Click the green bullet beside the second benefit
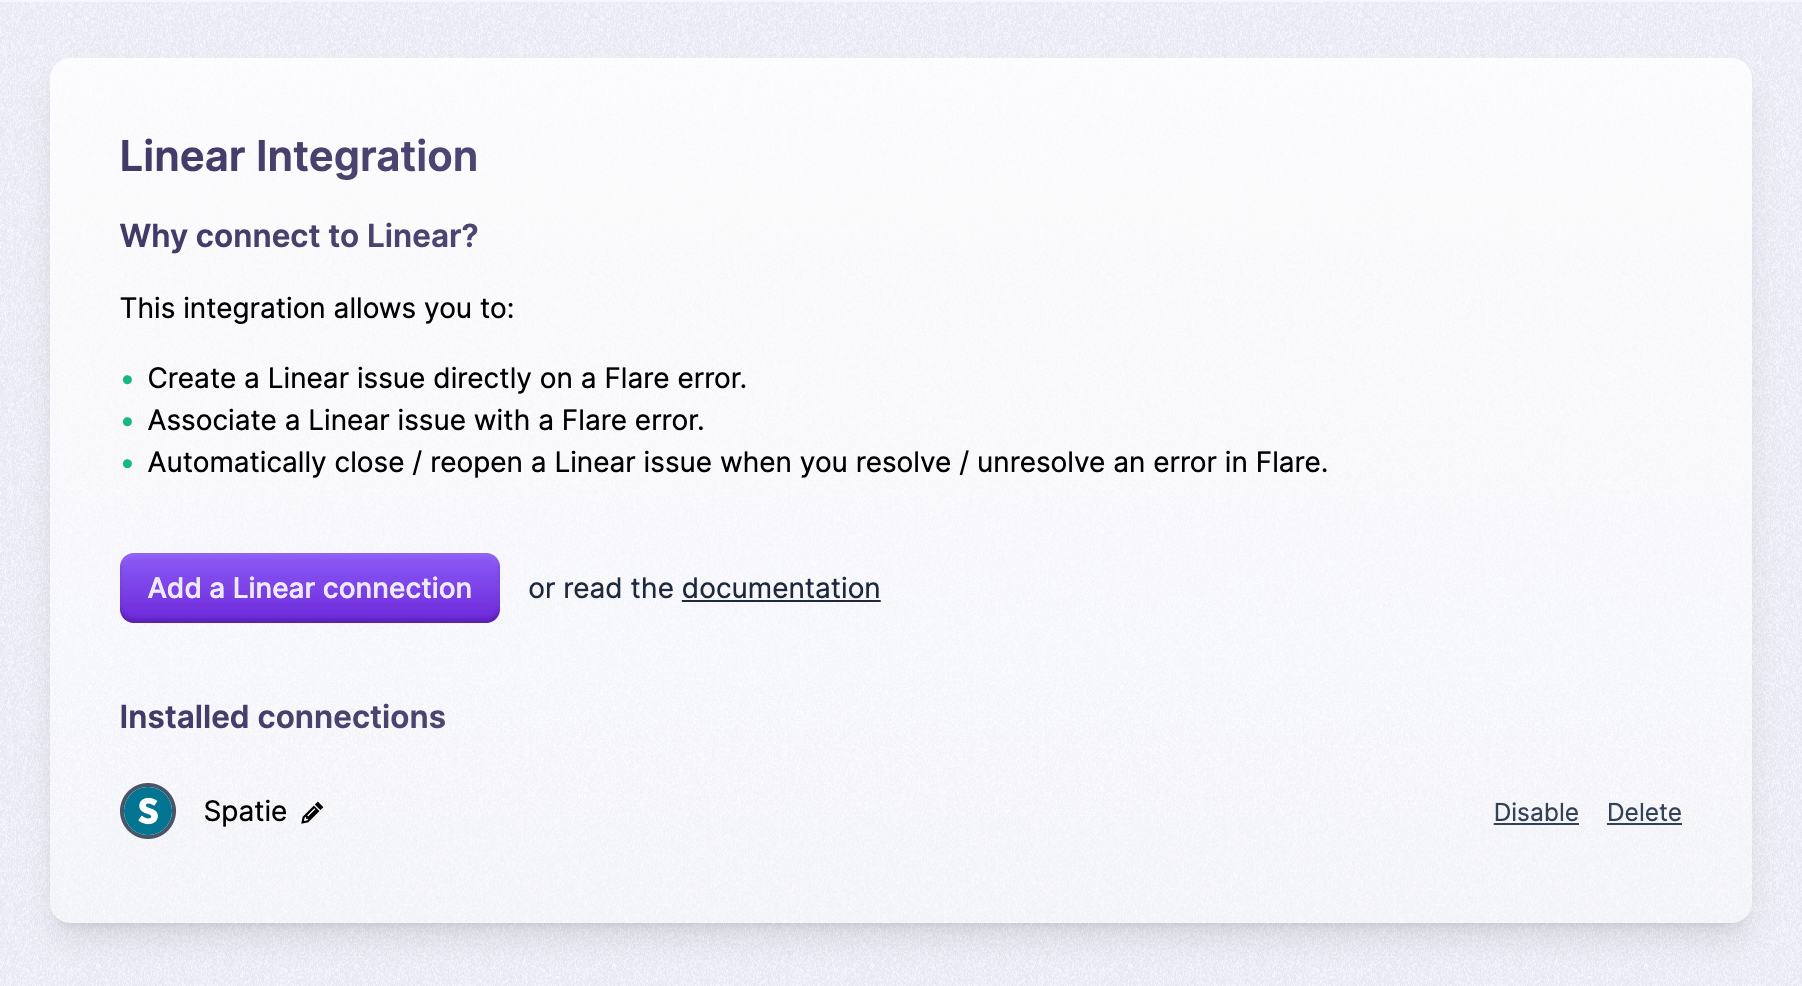 tap(127, 422)
